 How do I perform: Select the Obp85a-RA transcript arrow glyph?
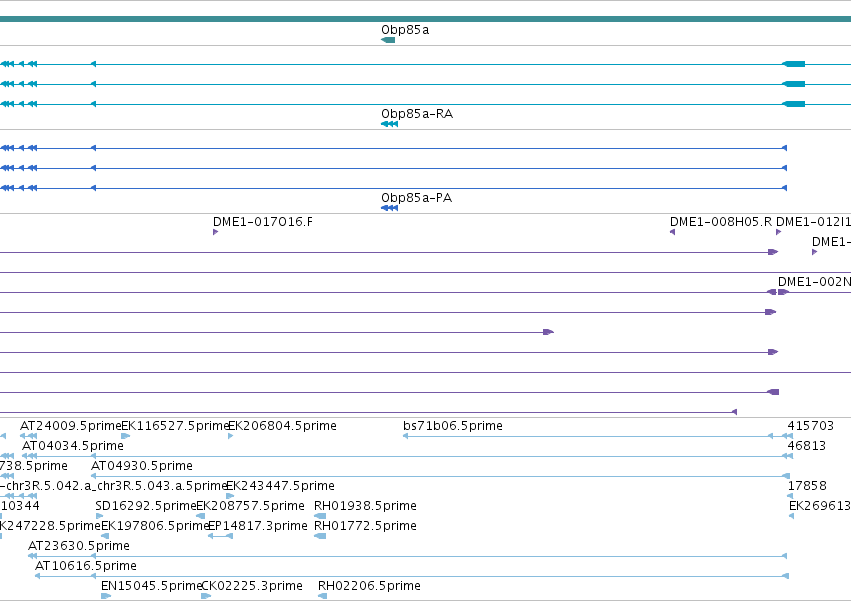pyautogui.click(x=390, y=124)
